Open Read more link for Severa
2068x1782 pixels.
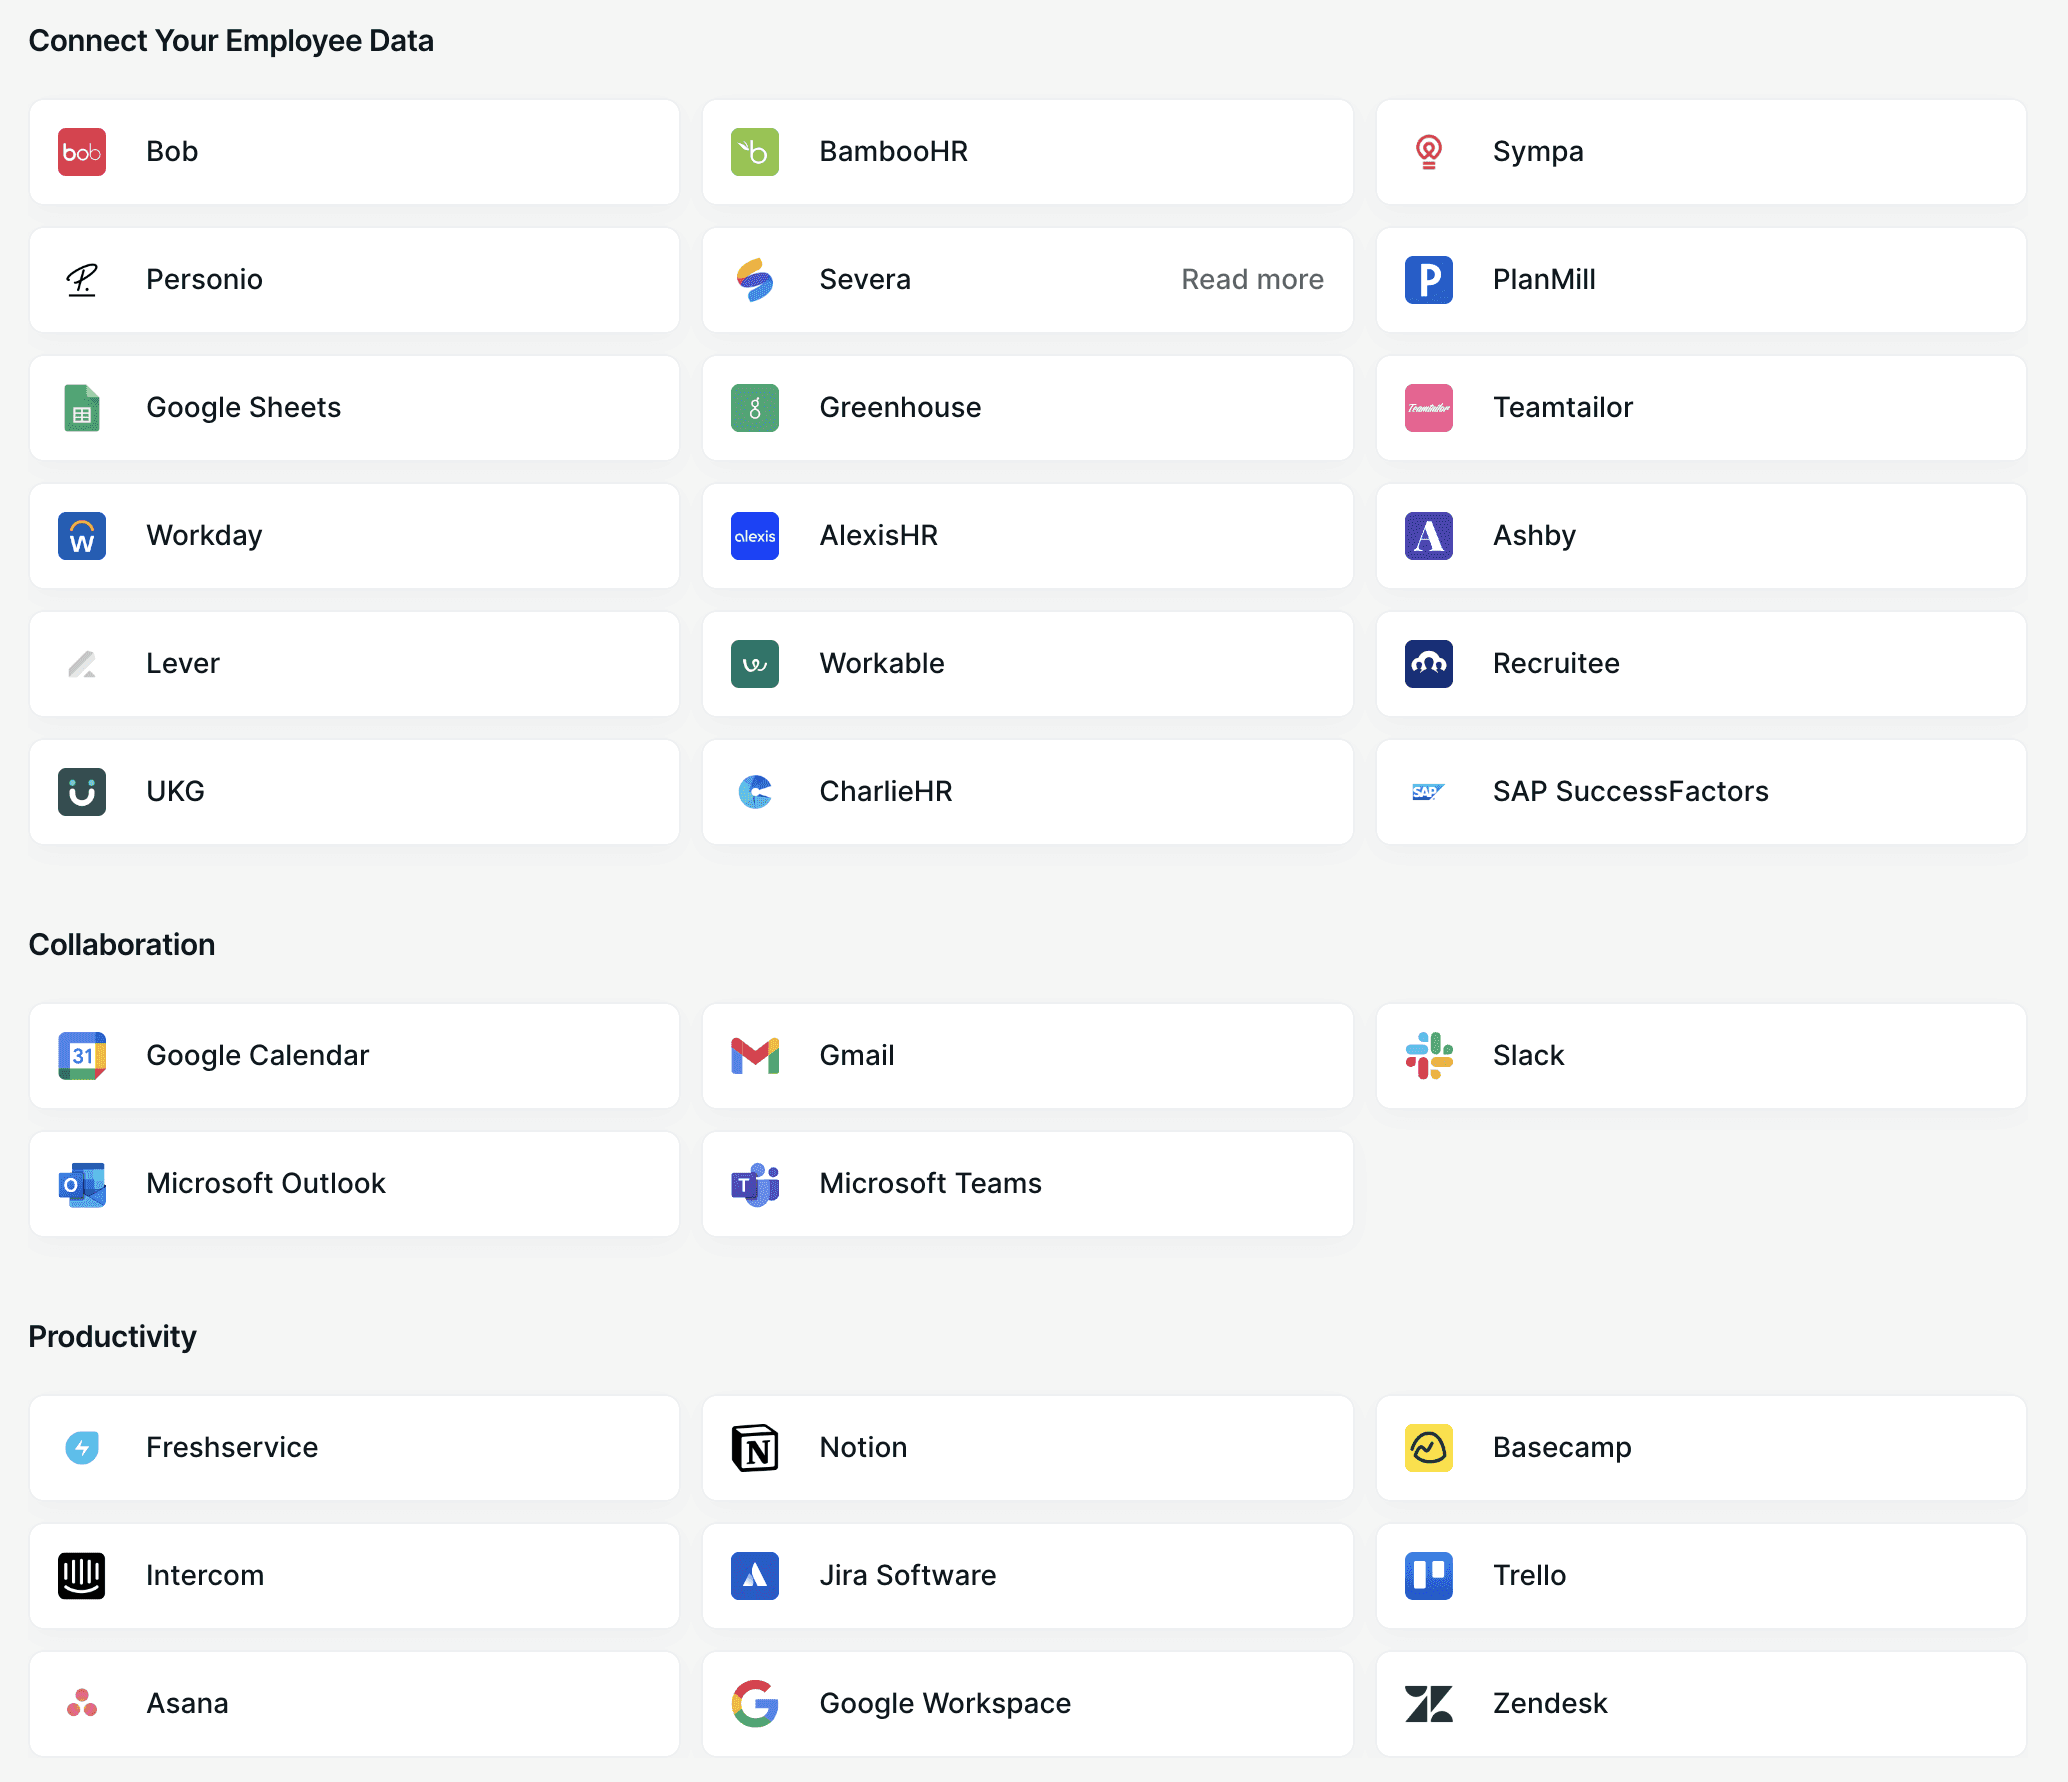[x=1252, y=280]
